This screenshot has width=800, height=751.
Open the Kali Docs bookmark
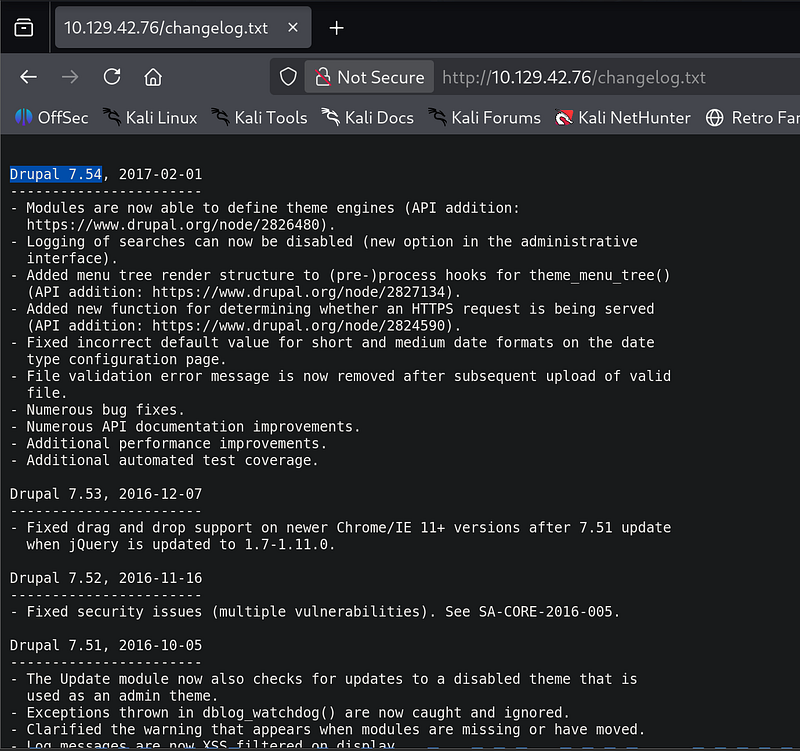pos(367,118)
